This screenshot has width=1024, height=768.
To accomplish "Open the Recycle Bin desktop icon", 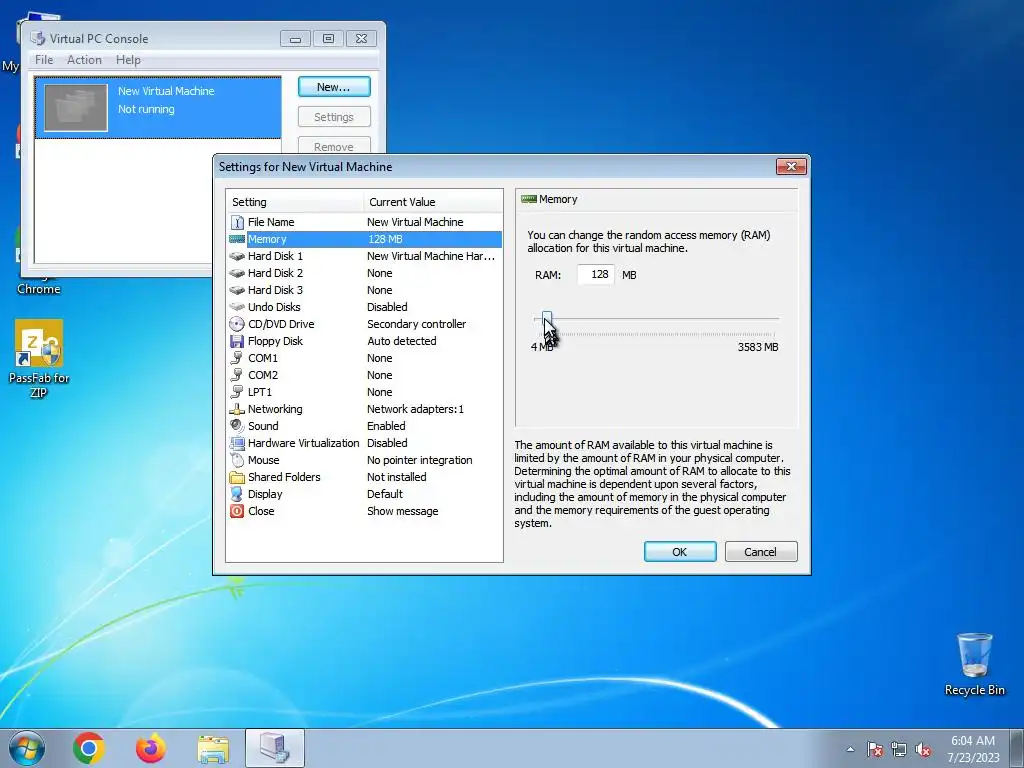I will 974,664.
